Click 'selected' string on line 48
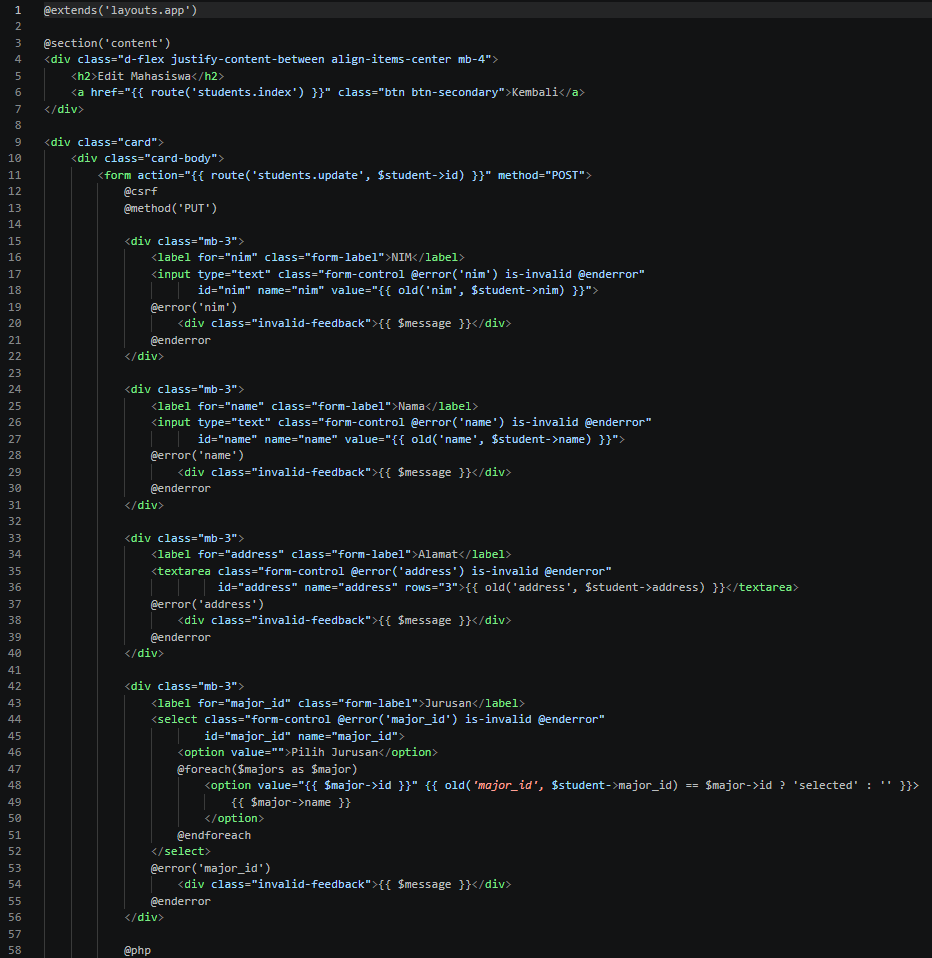Image resolution: width=932 pixels, height=958 pixels. coord(826,785)
